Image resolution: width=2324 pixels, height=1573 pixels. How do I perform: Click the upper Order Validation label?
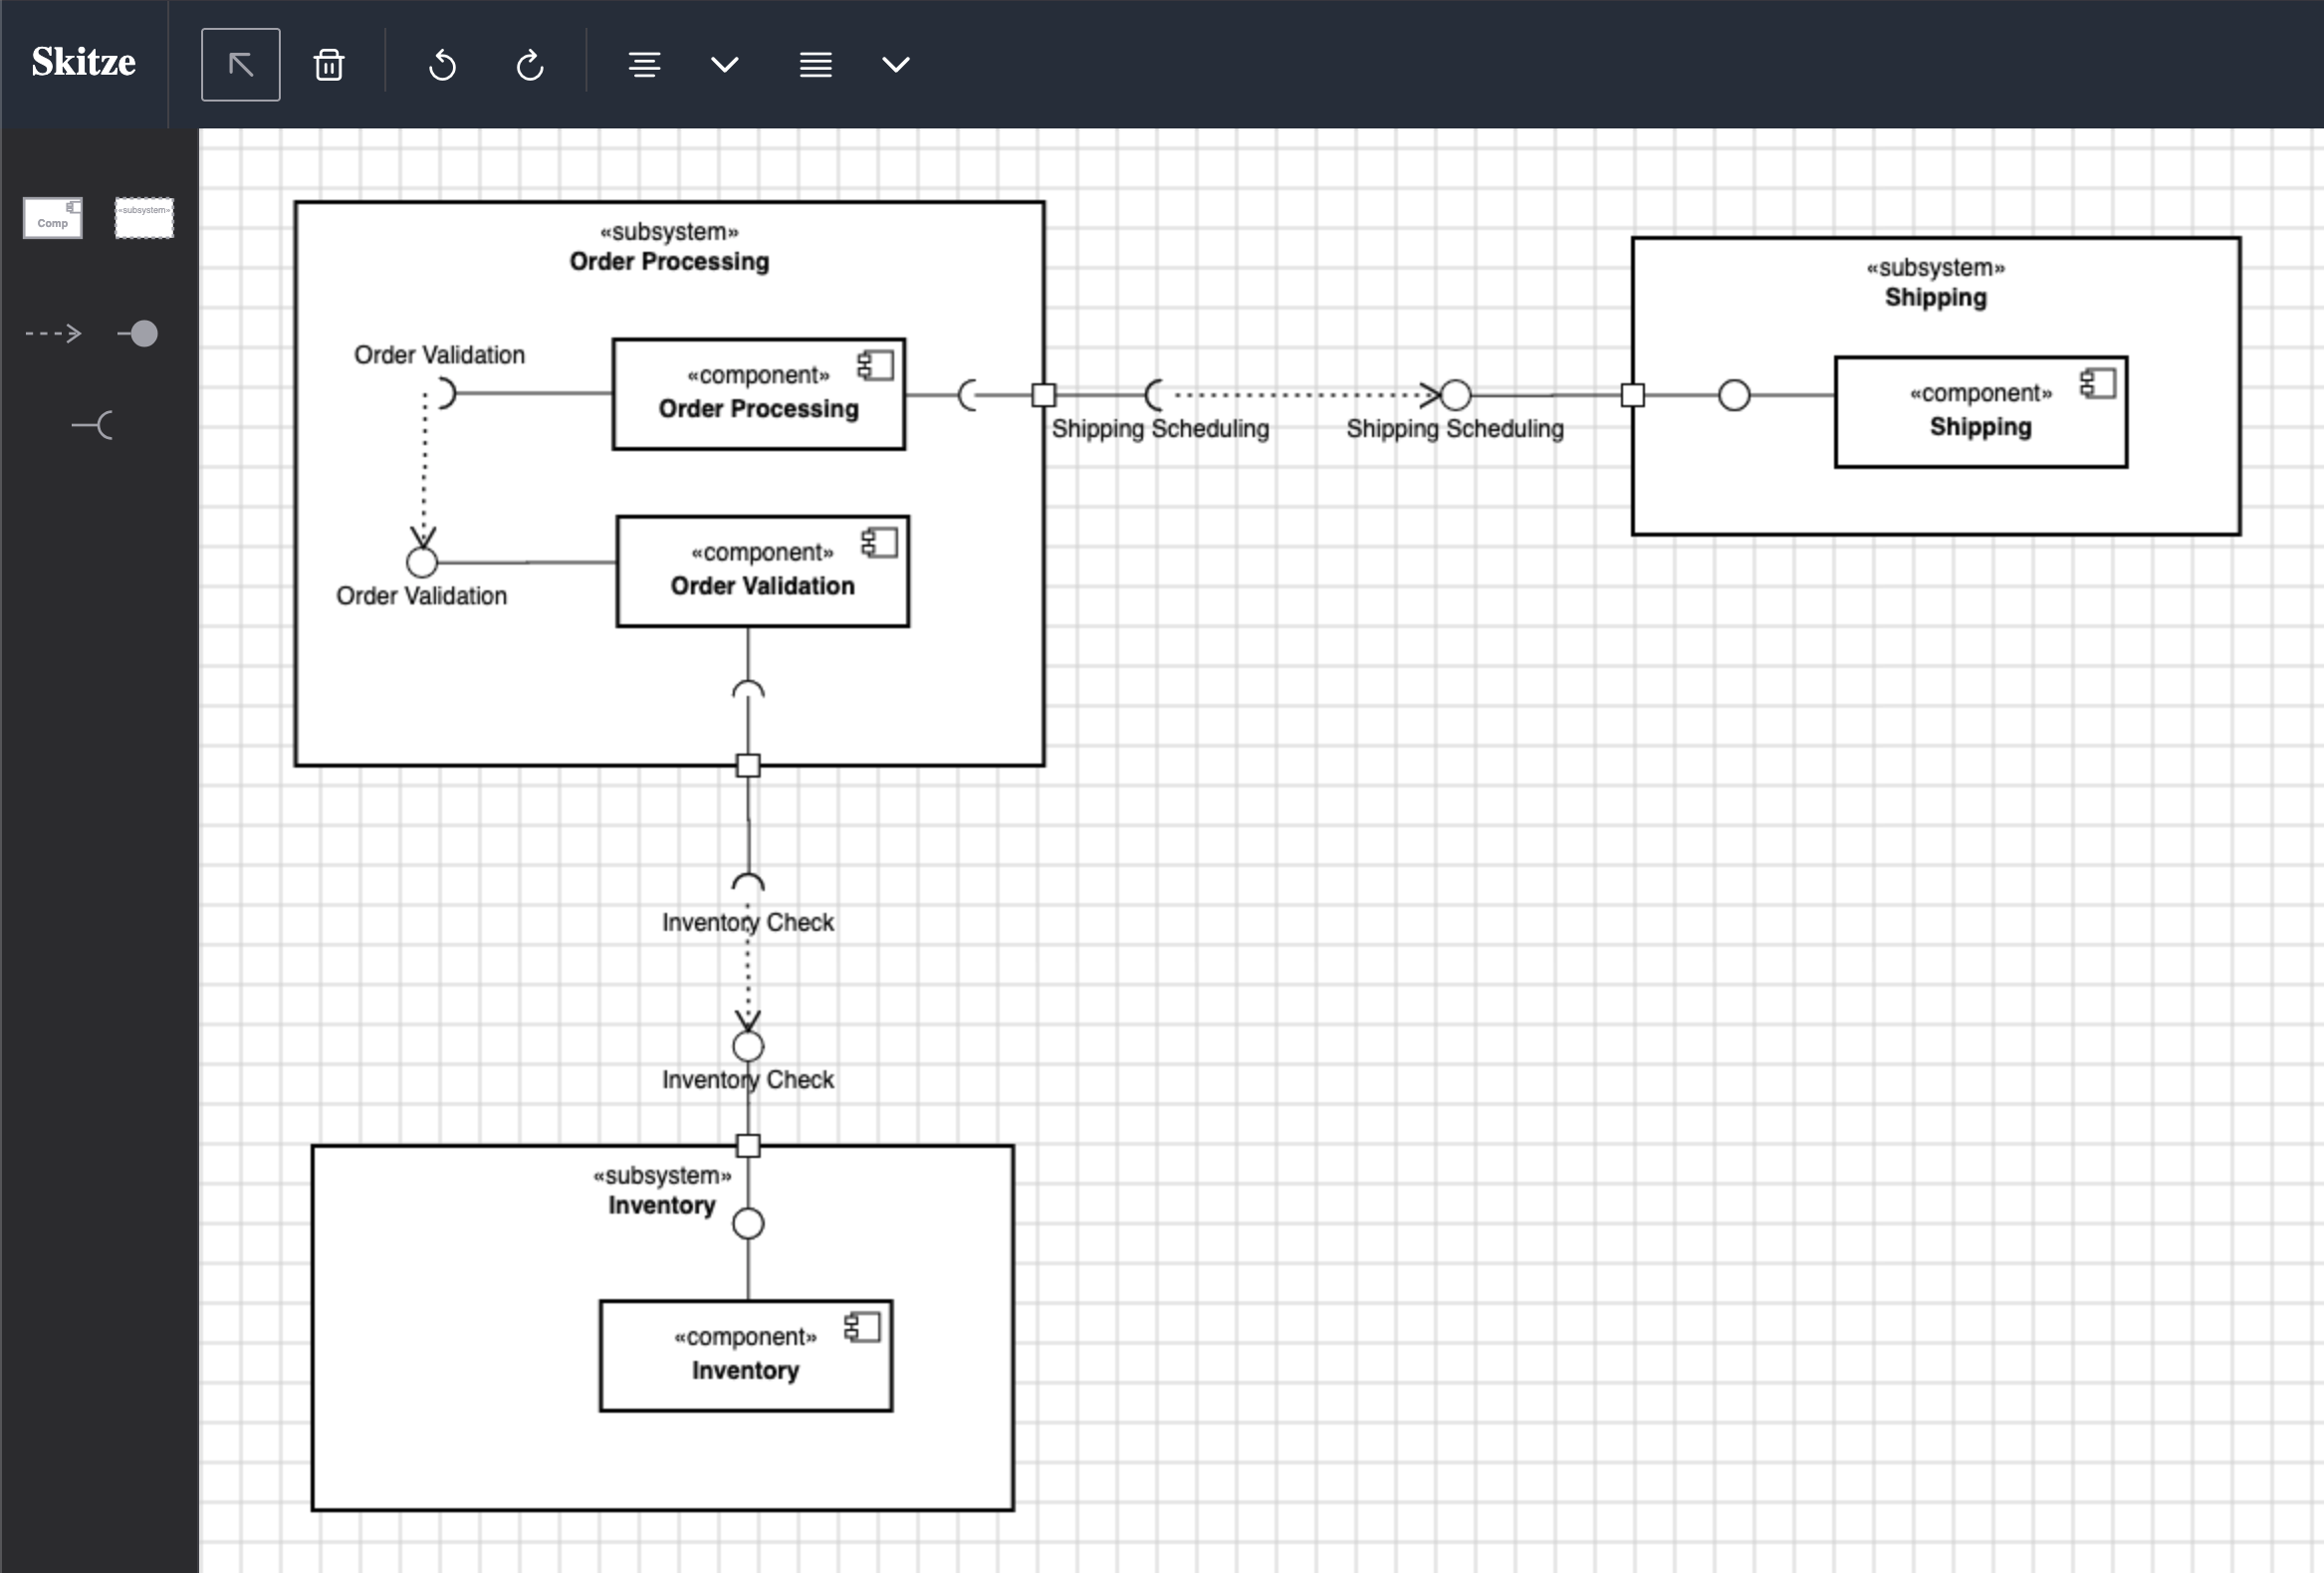point(439,355)
